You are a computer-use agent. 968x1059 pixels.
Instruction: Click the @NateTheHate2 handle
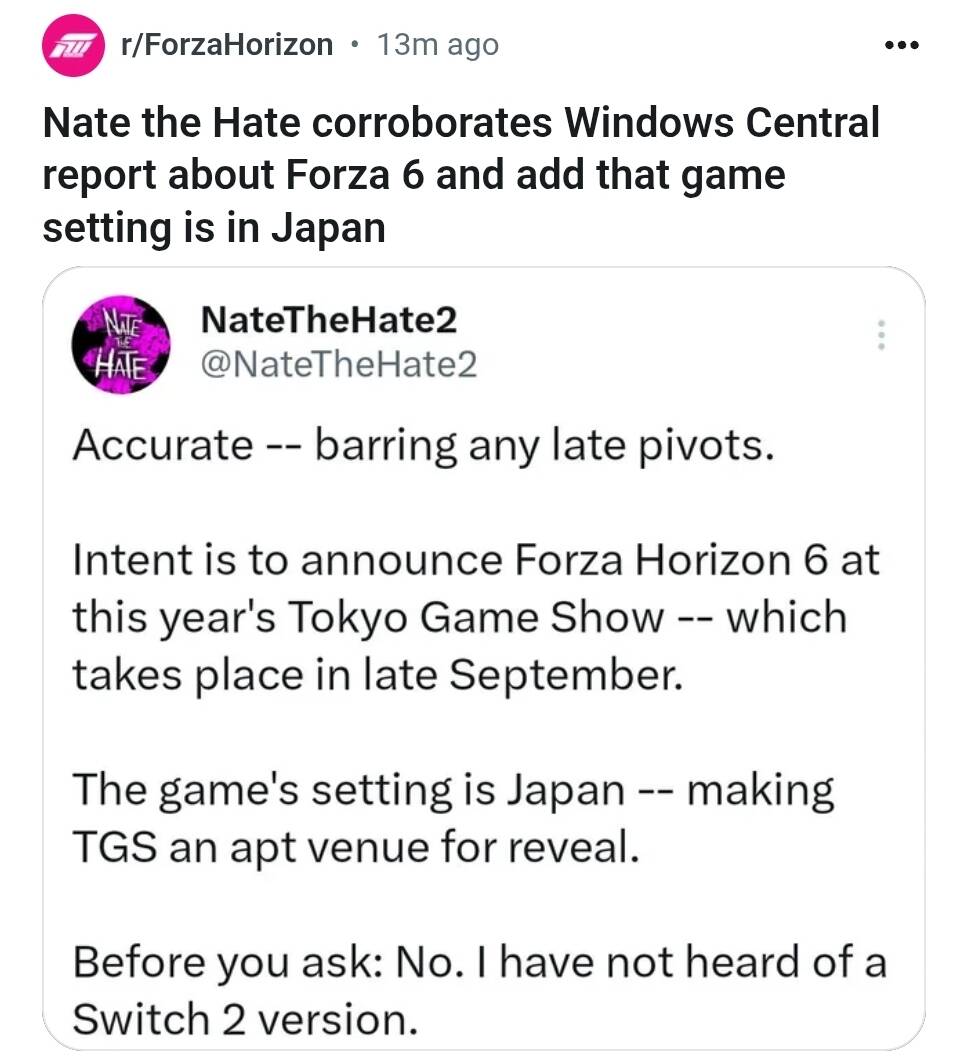[339, 366]
